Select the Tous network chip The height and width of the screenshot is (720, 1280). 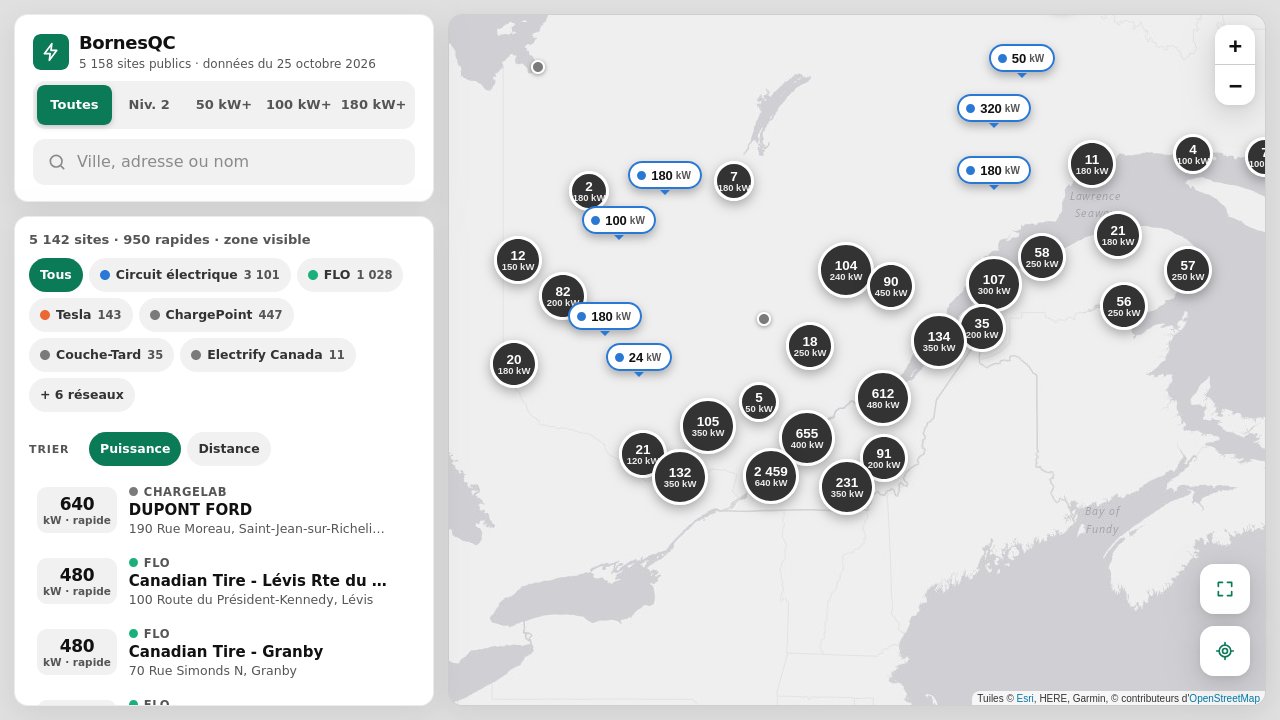tap(56, 275)
